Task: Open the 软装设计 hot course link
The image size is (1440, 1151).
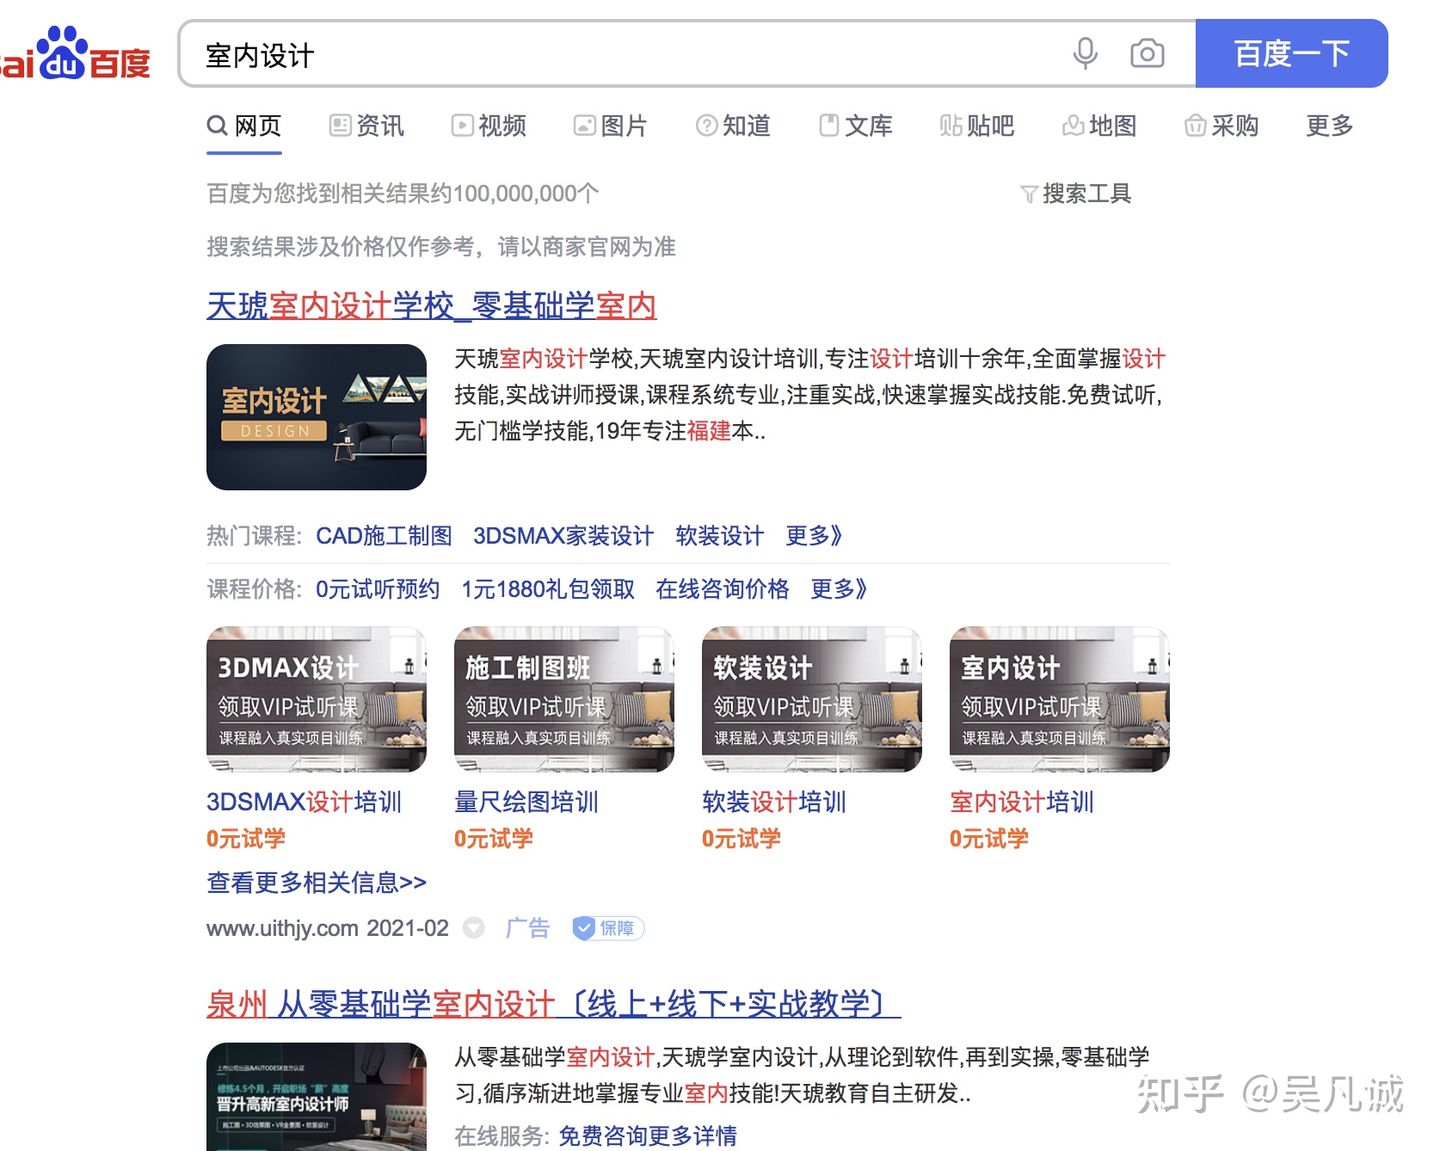Action: coord(720,536)
